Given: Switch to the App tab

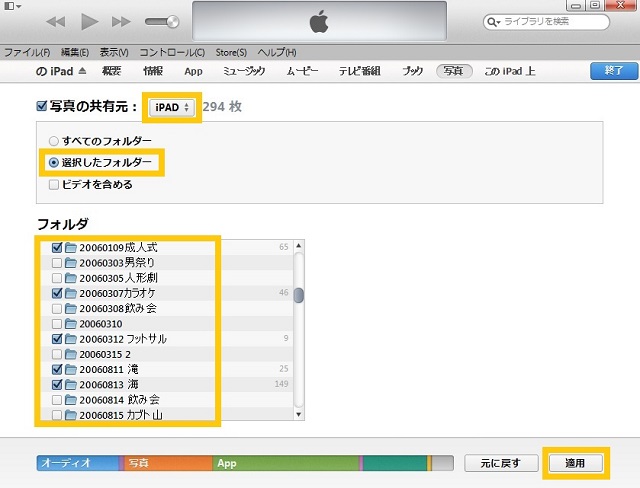Looking at the screenshot, I should click(193, 71).
